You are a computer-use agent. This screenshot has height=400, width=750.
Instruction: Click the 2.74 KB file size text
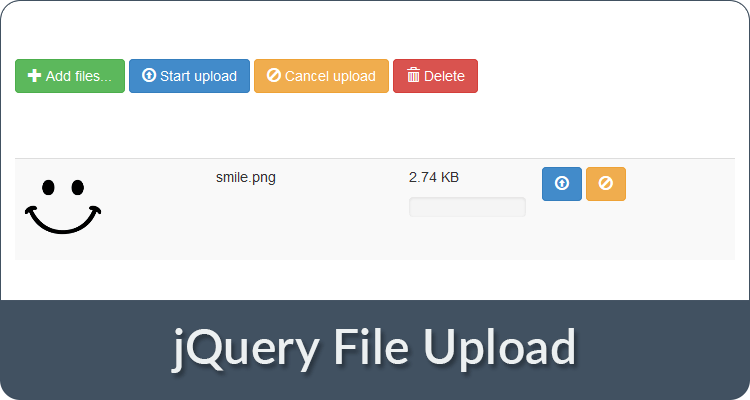434,178
